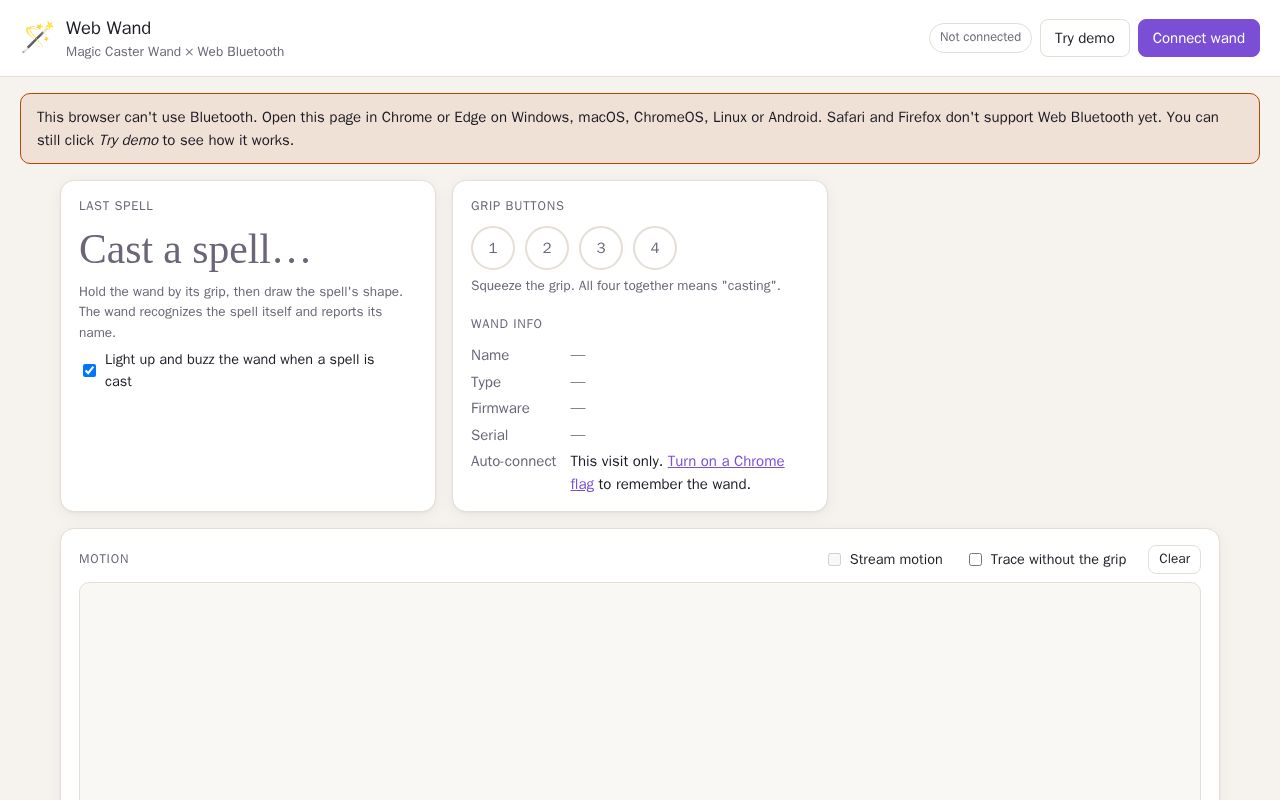The height and width of the screenshot is (800, 1280).
Task: Click the motion trace canvas area
Action: click(x=640, y=691)
